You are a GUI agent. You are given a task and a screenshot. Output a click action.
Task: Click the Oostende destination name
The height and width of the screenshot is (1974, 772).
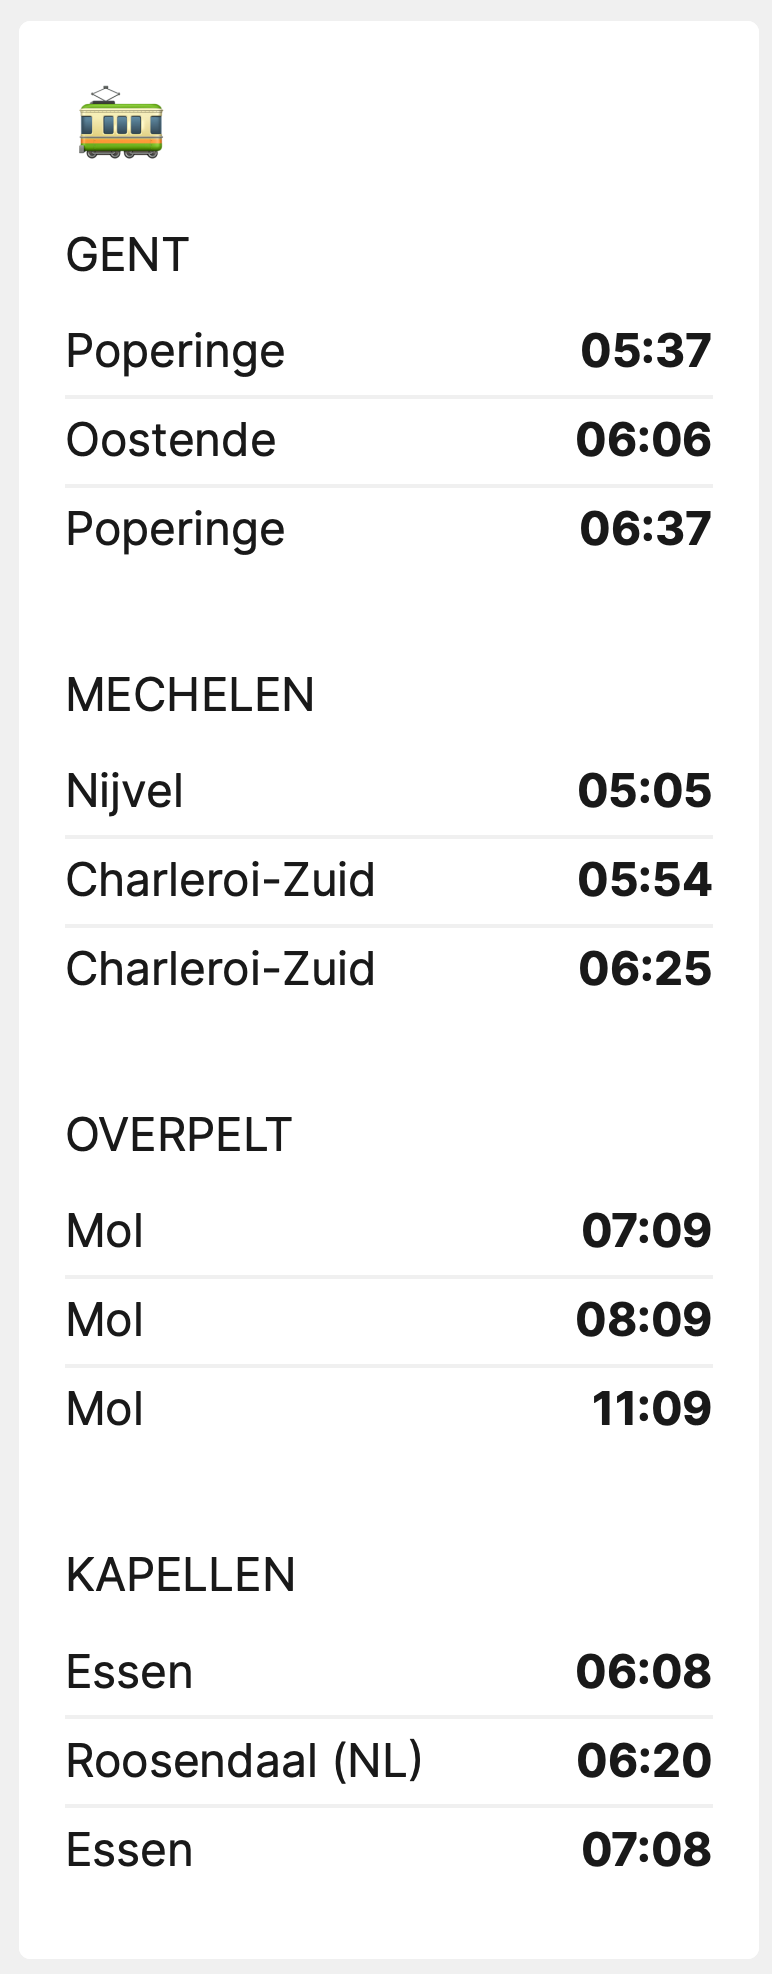171,440
